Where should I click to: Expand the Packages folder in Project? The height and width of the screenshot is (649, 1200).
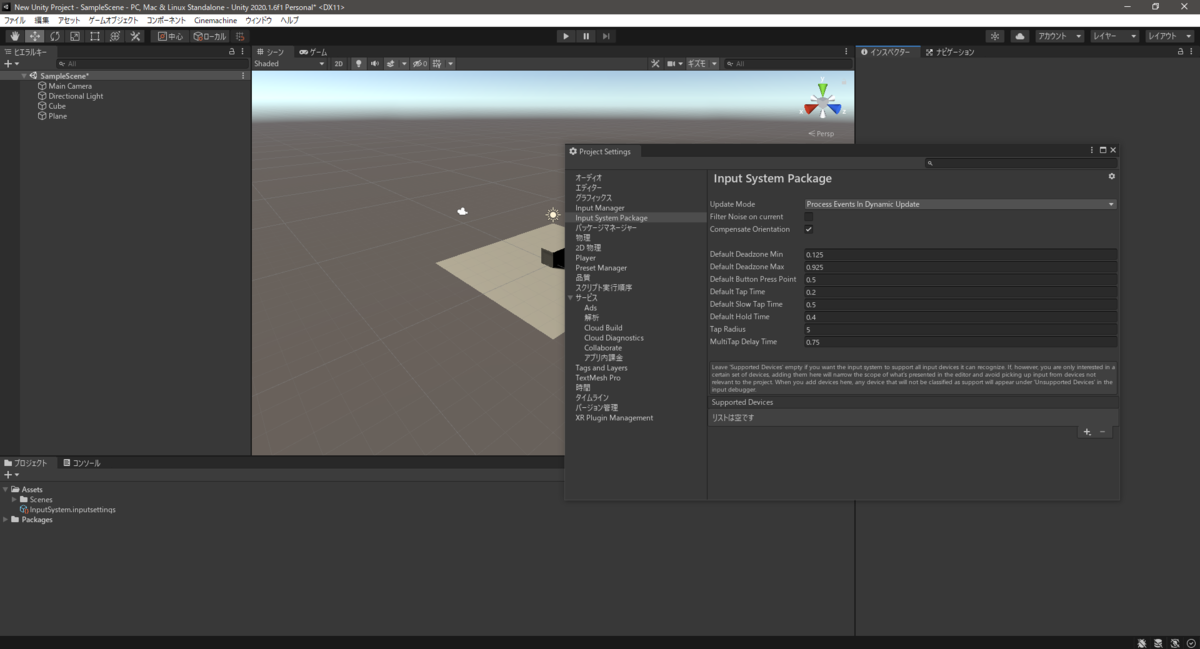tap(5, 519)
